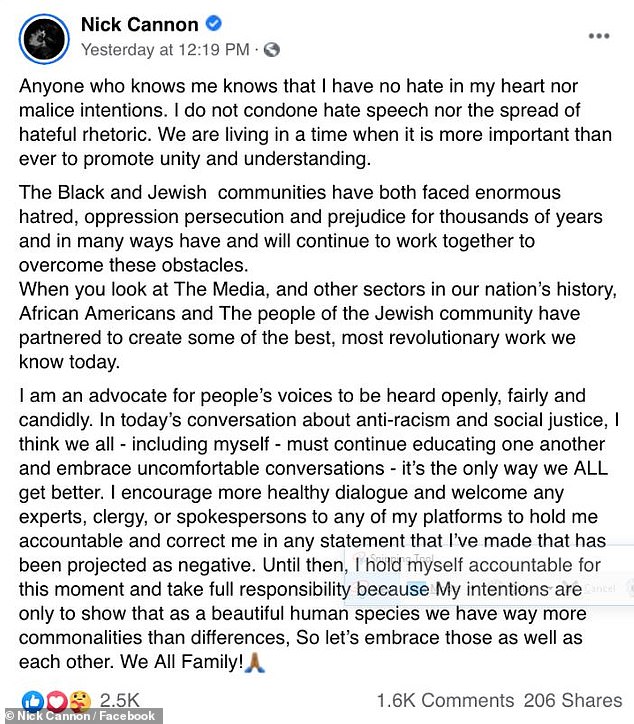Screen dimensions: 634x724
Task: Click sentence starting When you look at
Action: pos(318,326)
